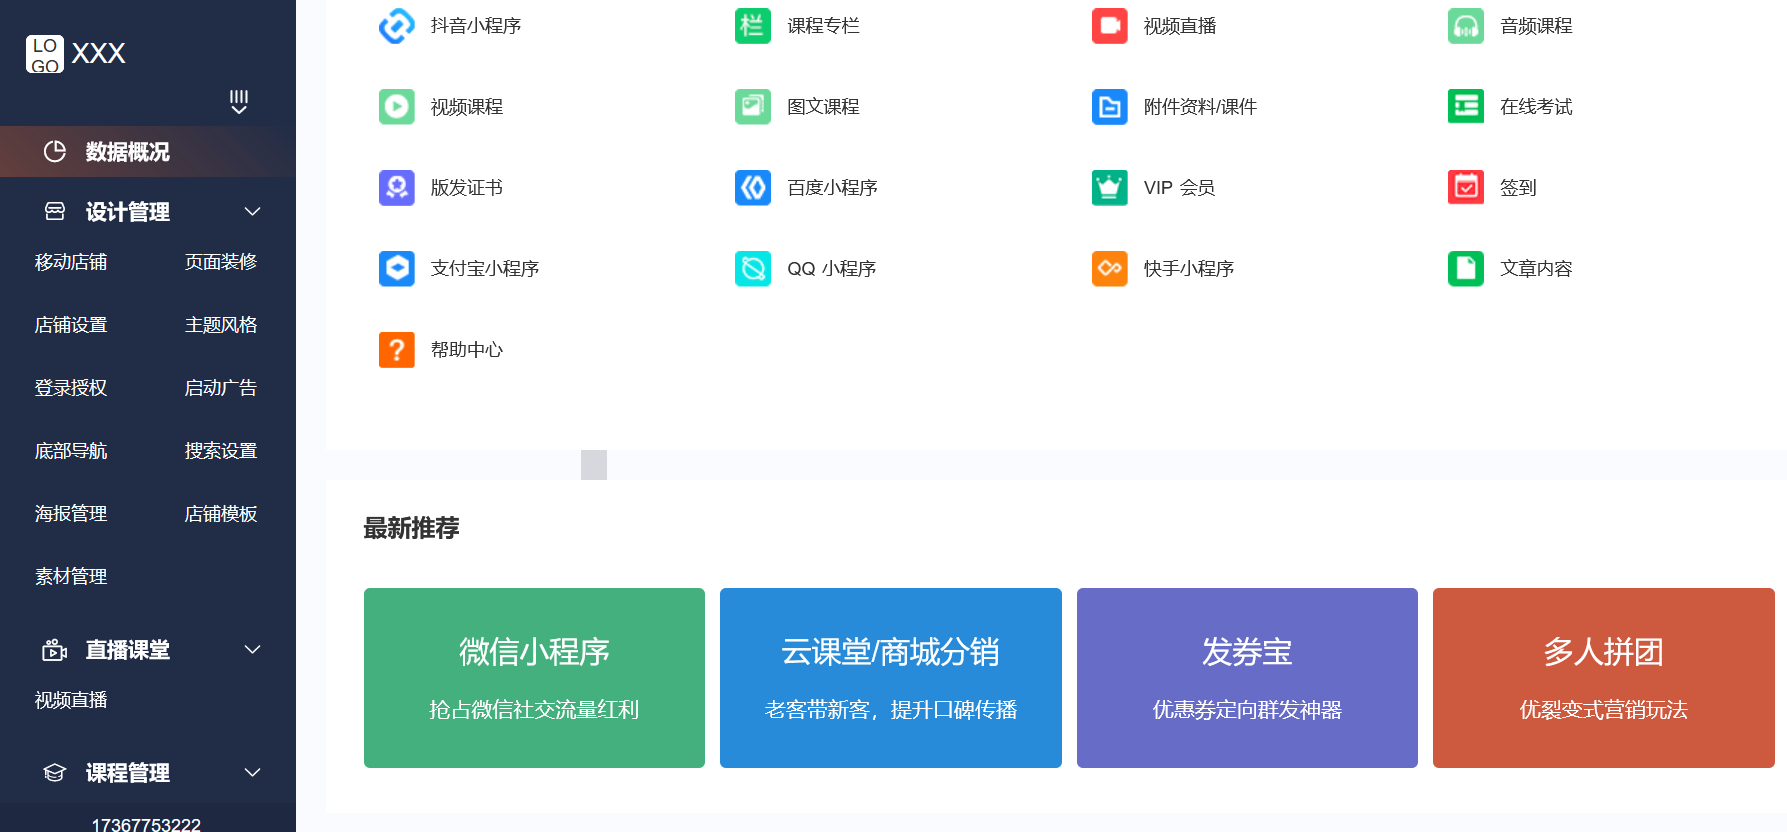Open the VIP 会员 crown icon
The image size is (1787, 832).
[1109, 187]
